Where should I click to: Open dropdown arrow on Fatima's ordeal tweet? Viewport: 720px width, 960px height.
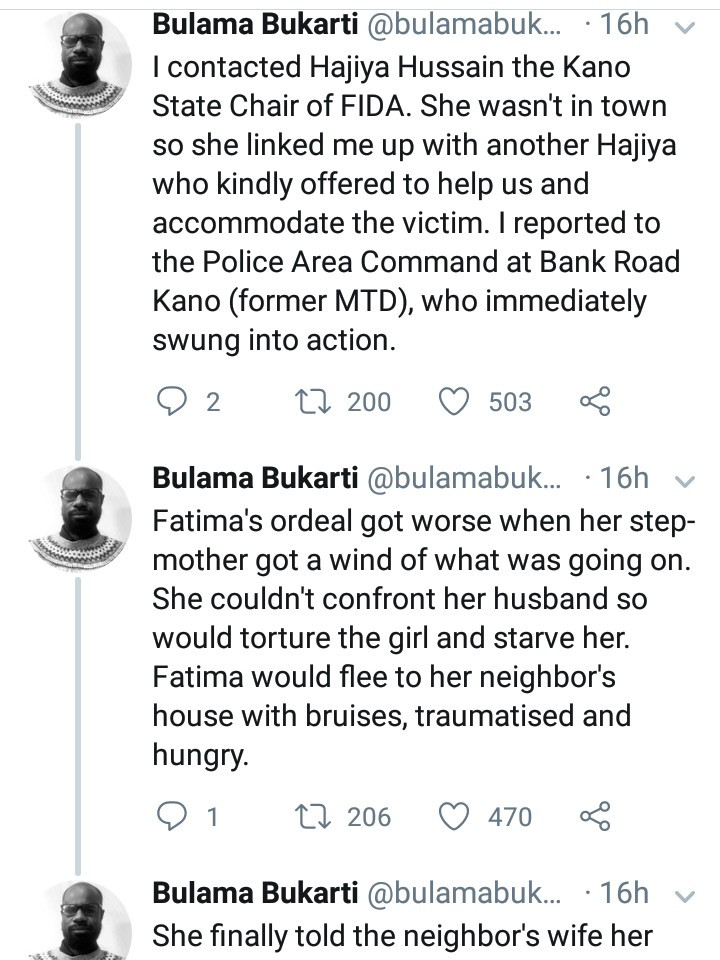tap(685, 481)
